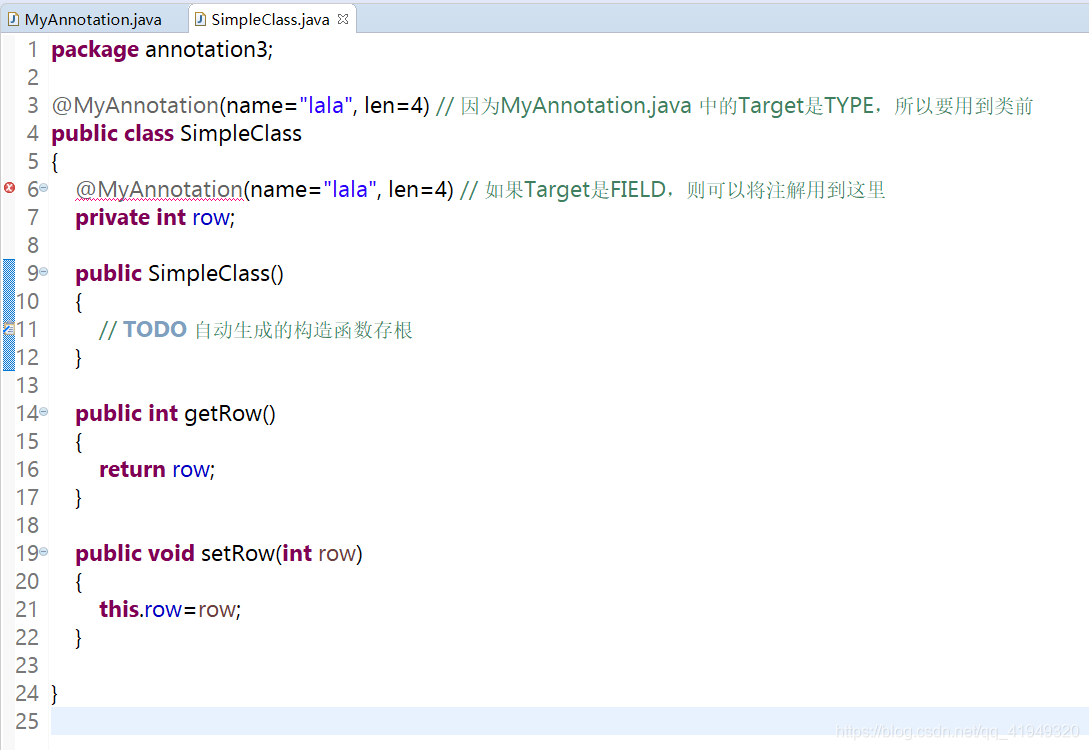The height and width of the screenshot is (750, 1089).
Task: Click 'this' on line 21
Action: click(119, 609)
